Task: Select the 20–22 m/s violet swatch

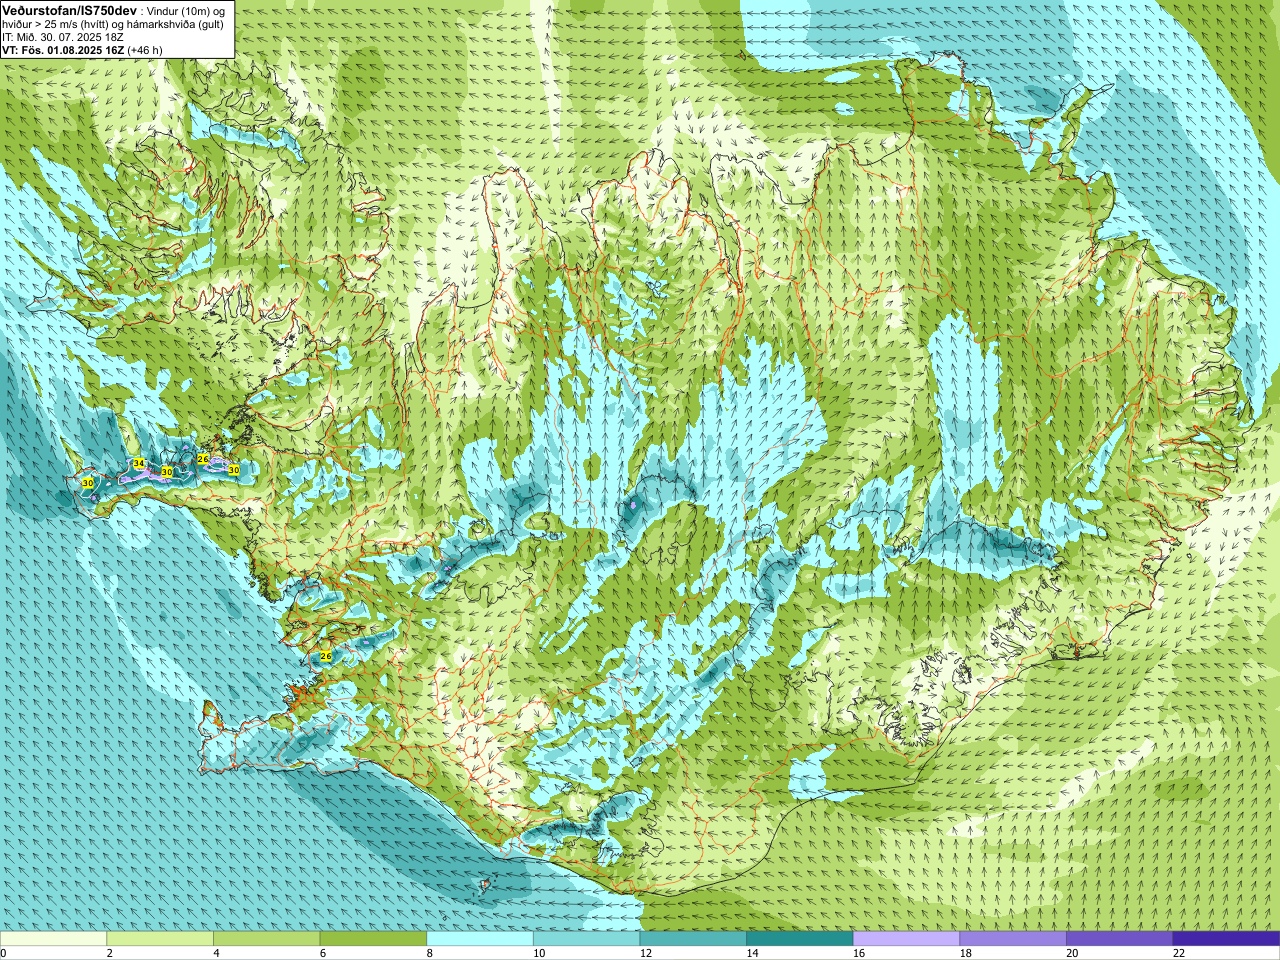Action: [1120, 939]
